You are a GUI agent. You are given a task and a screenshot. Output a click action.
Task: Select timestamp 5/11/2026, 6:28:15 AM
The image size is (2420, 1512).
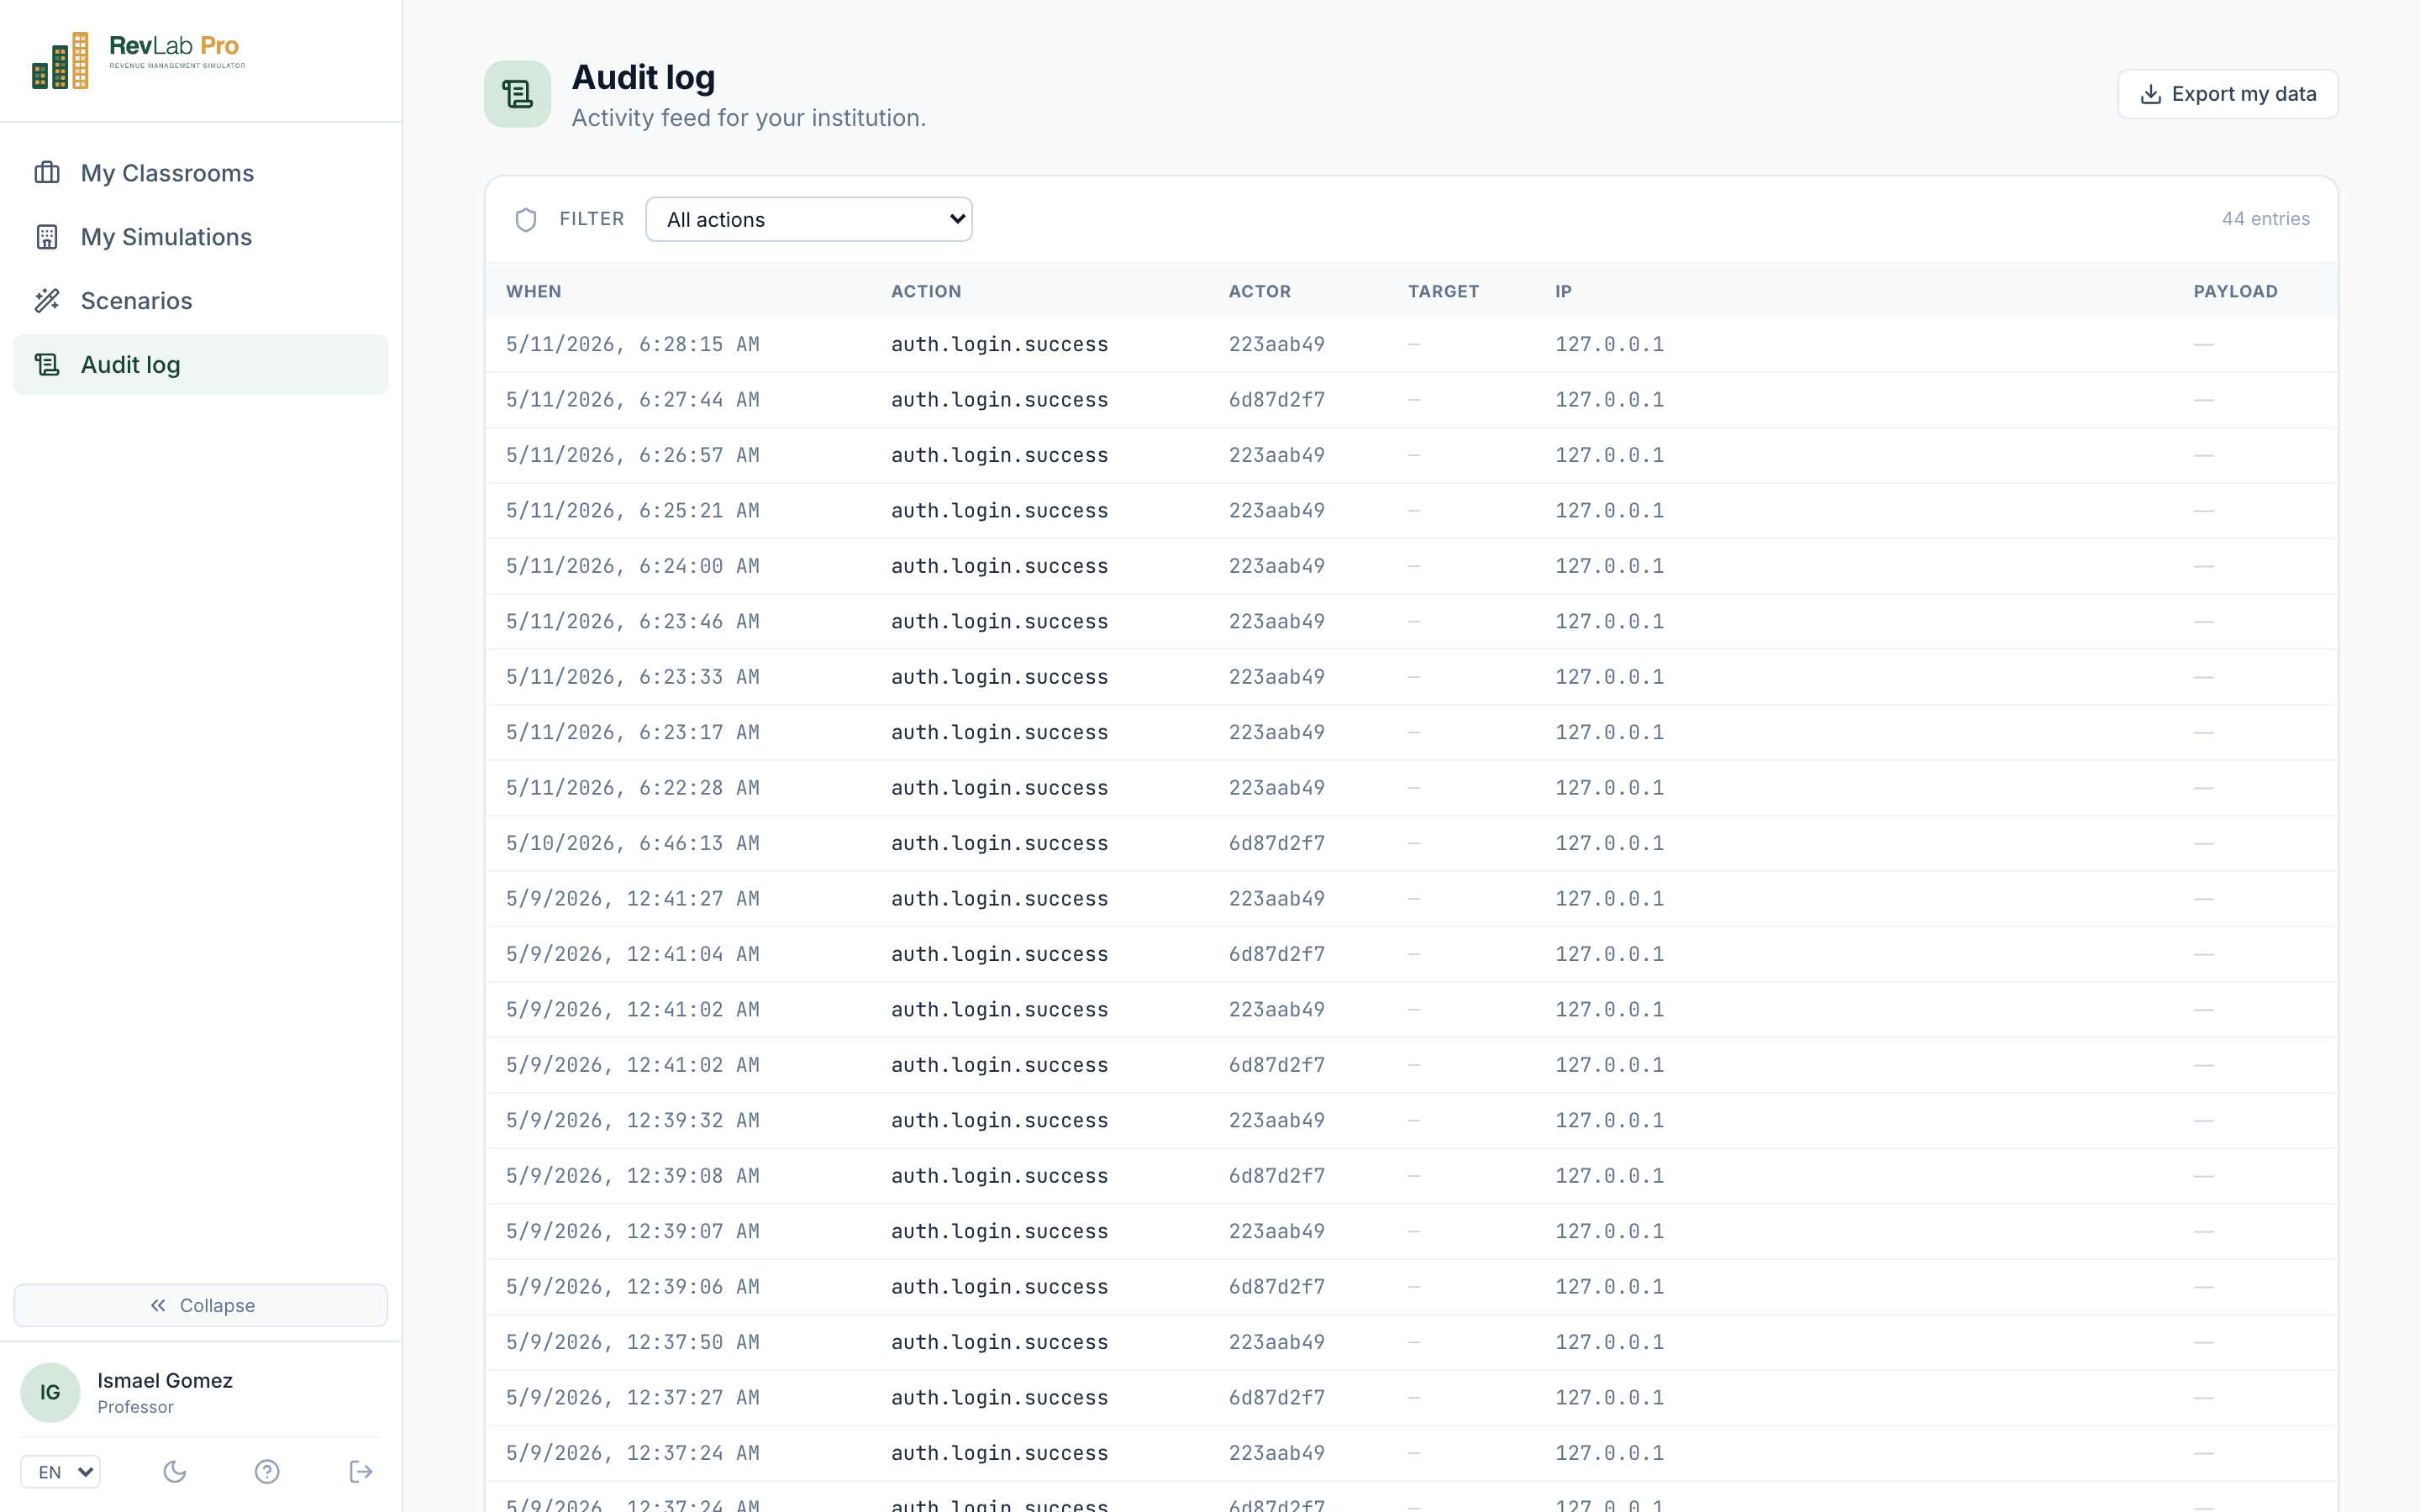632,344
